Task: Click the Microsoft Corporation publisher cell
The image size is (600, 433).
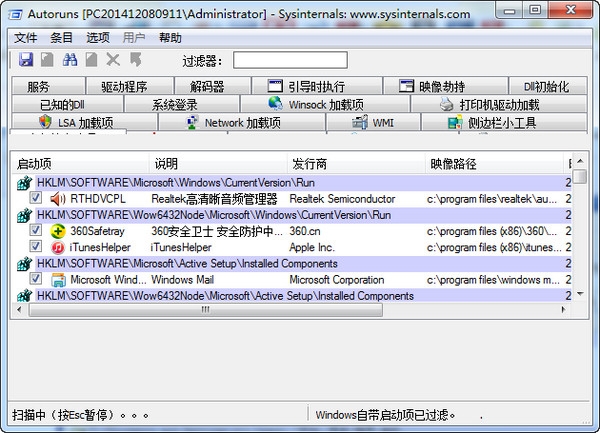Action: point(337,280)
